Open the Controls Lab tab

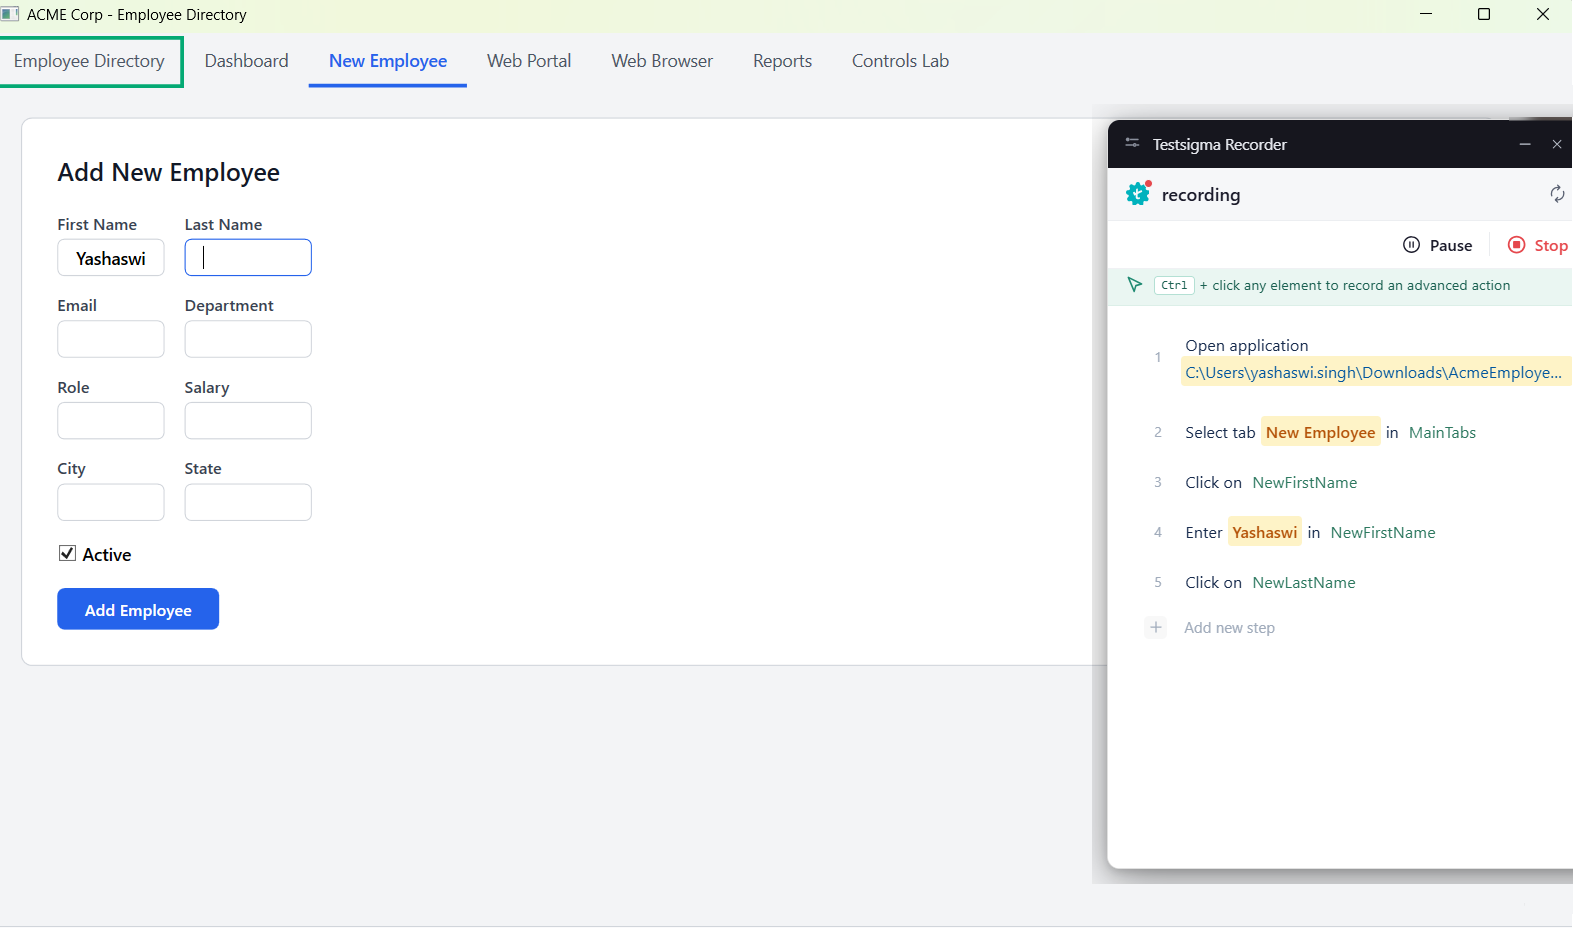[900, 61]
